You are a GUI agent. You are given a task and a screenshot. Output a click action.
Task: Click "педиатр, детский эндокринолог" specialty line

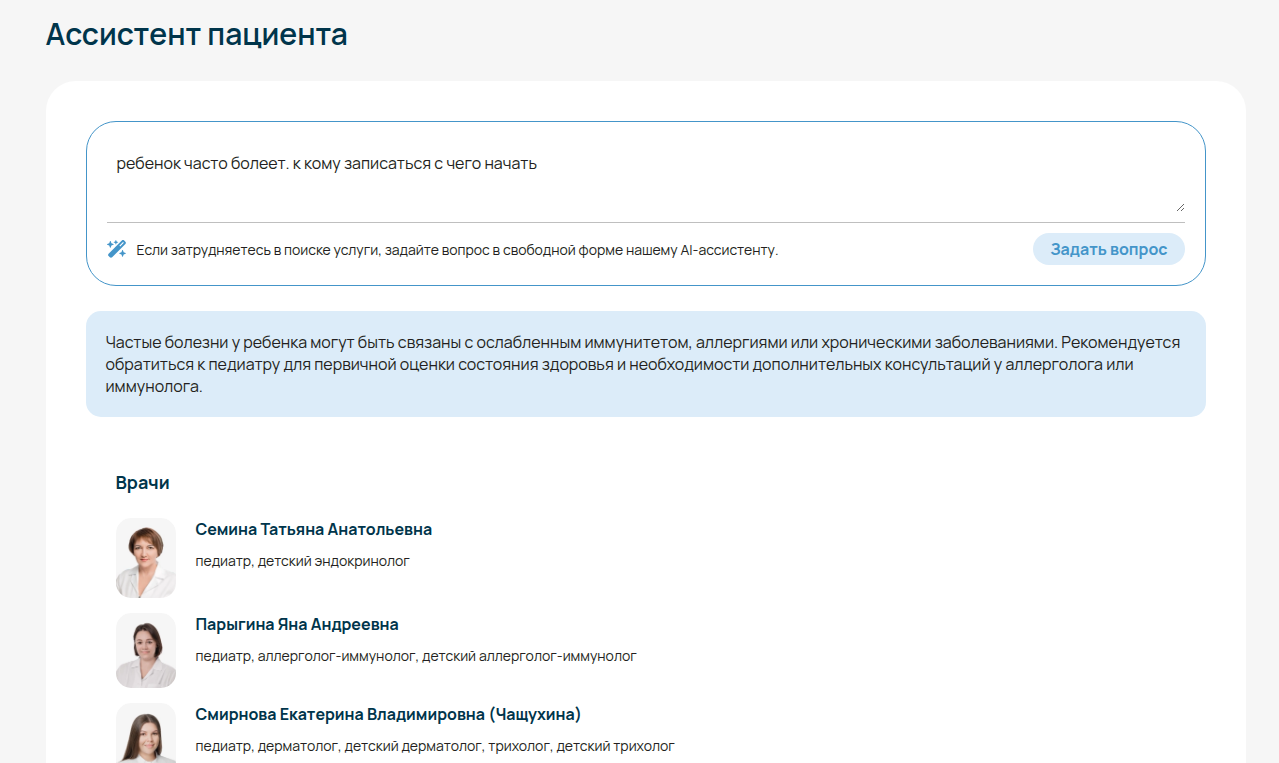[302, 561]
